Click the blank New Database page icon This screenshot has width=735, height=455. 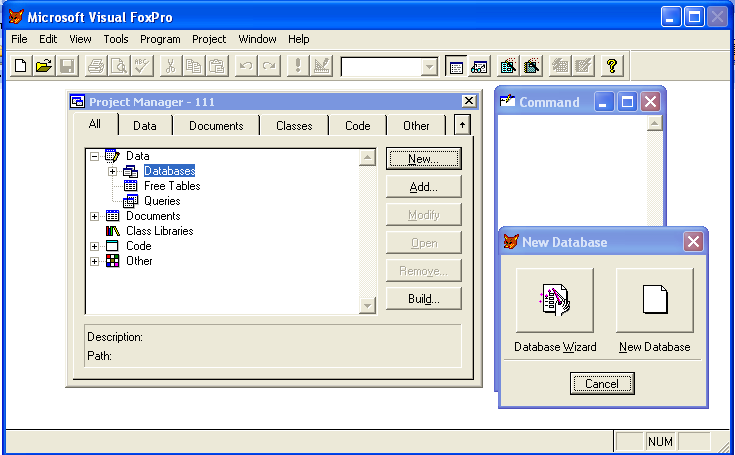coord(655,300)
